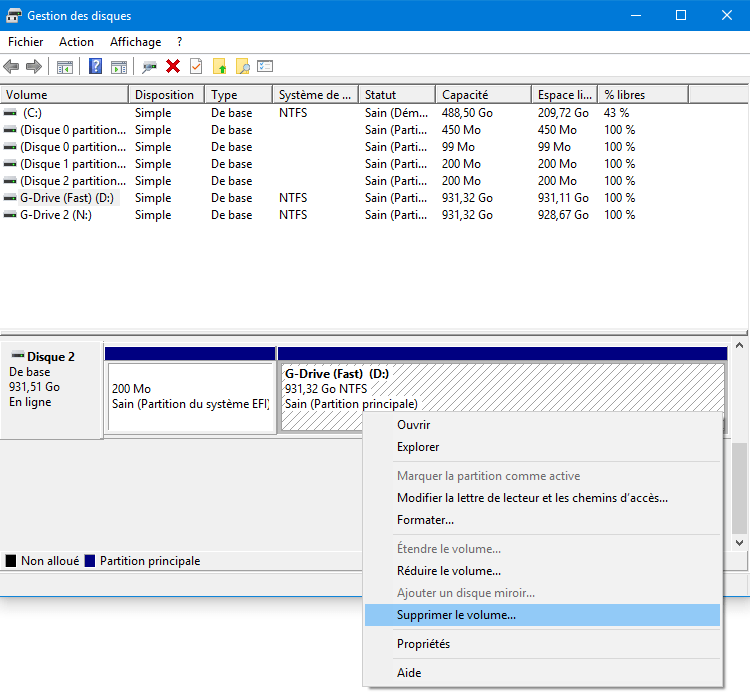
Task: Choose 'Formater...' from the context menu
Action: [425, 520]
